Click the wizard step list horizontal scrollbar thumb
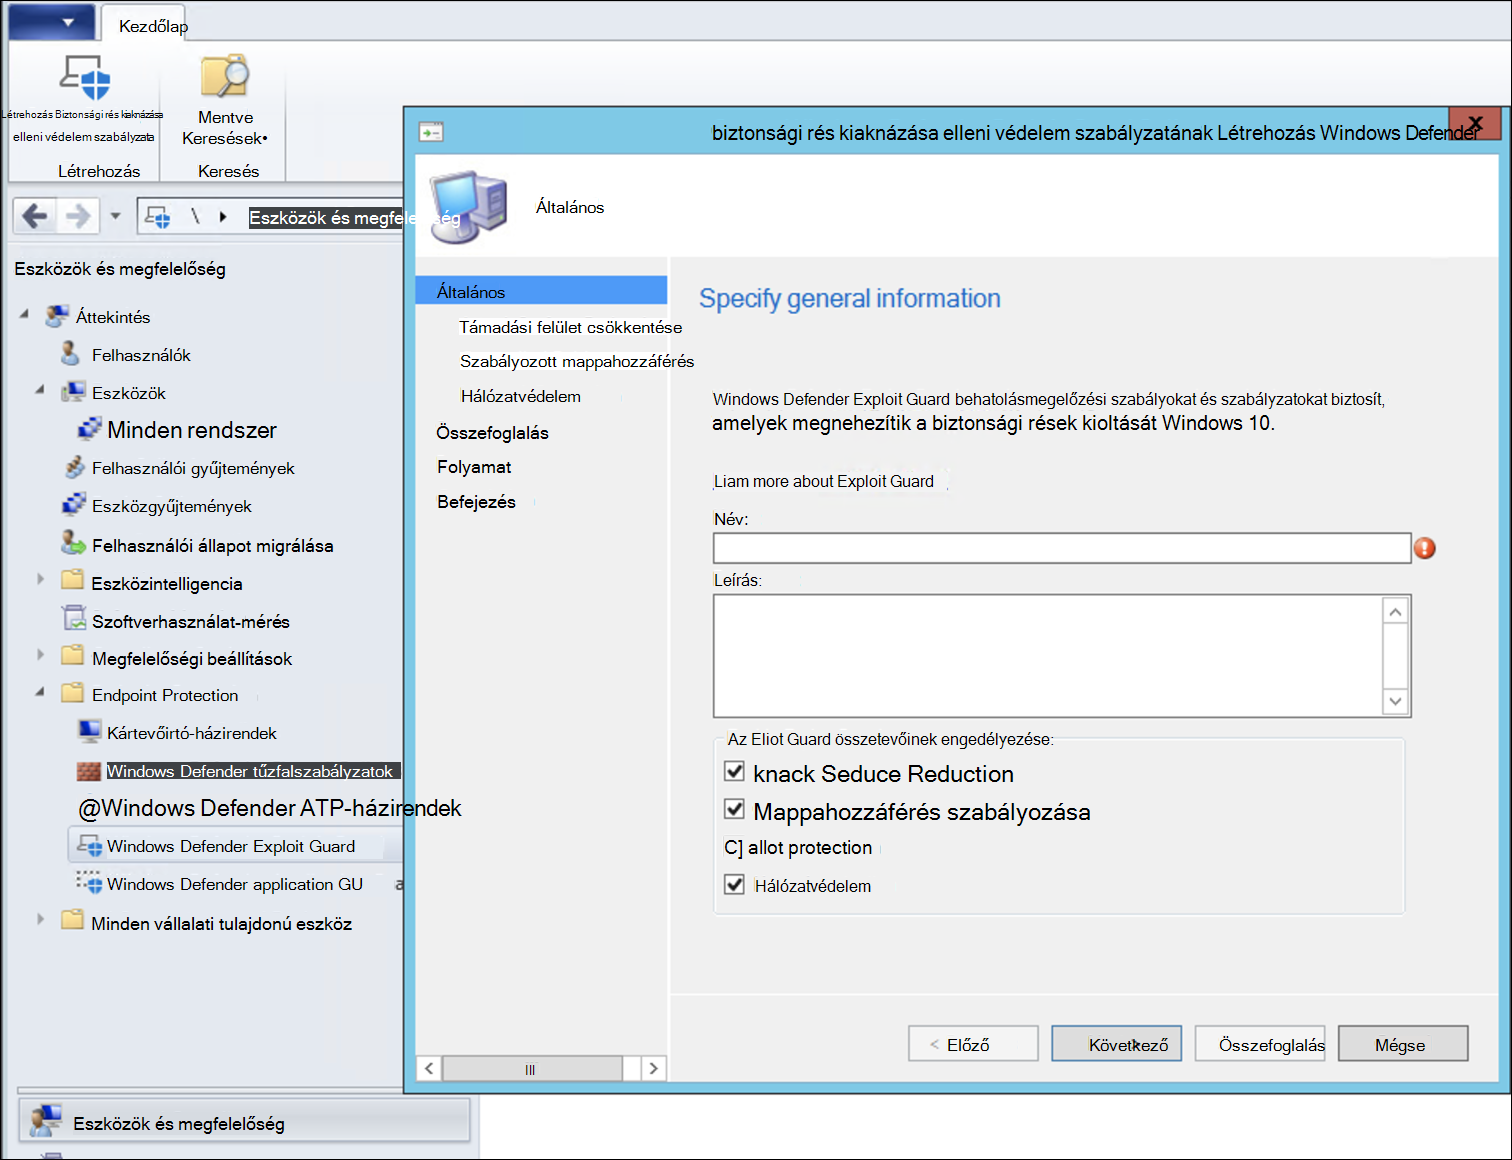Viewport: 1512px width, 1160px height. (532, 1069)
